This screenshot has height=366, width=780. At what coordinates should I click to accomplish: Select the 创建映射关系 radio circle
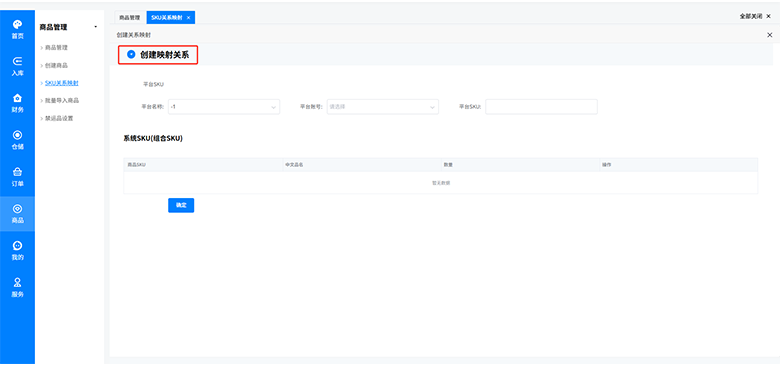click(131, 55)
